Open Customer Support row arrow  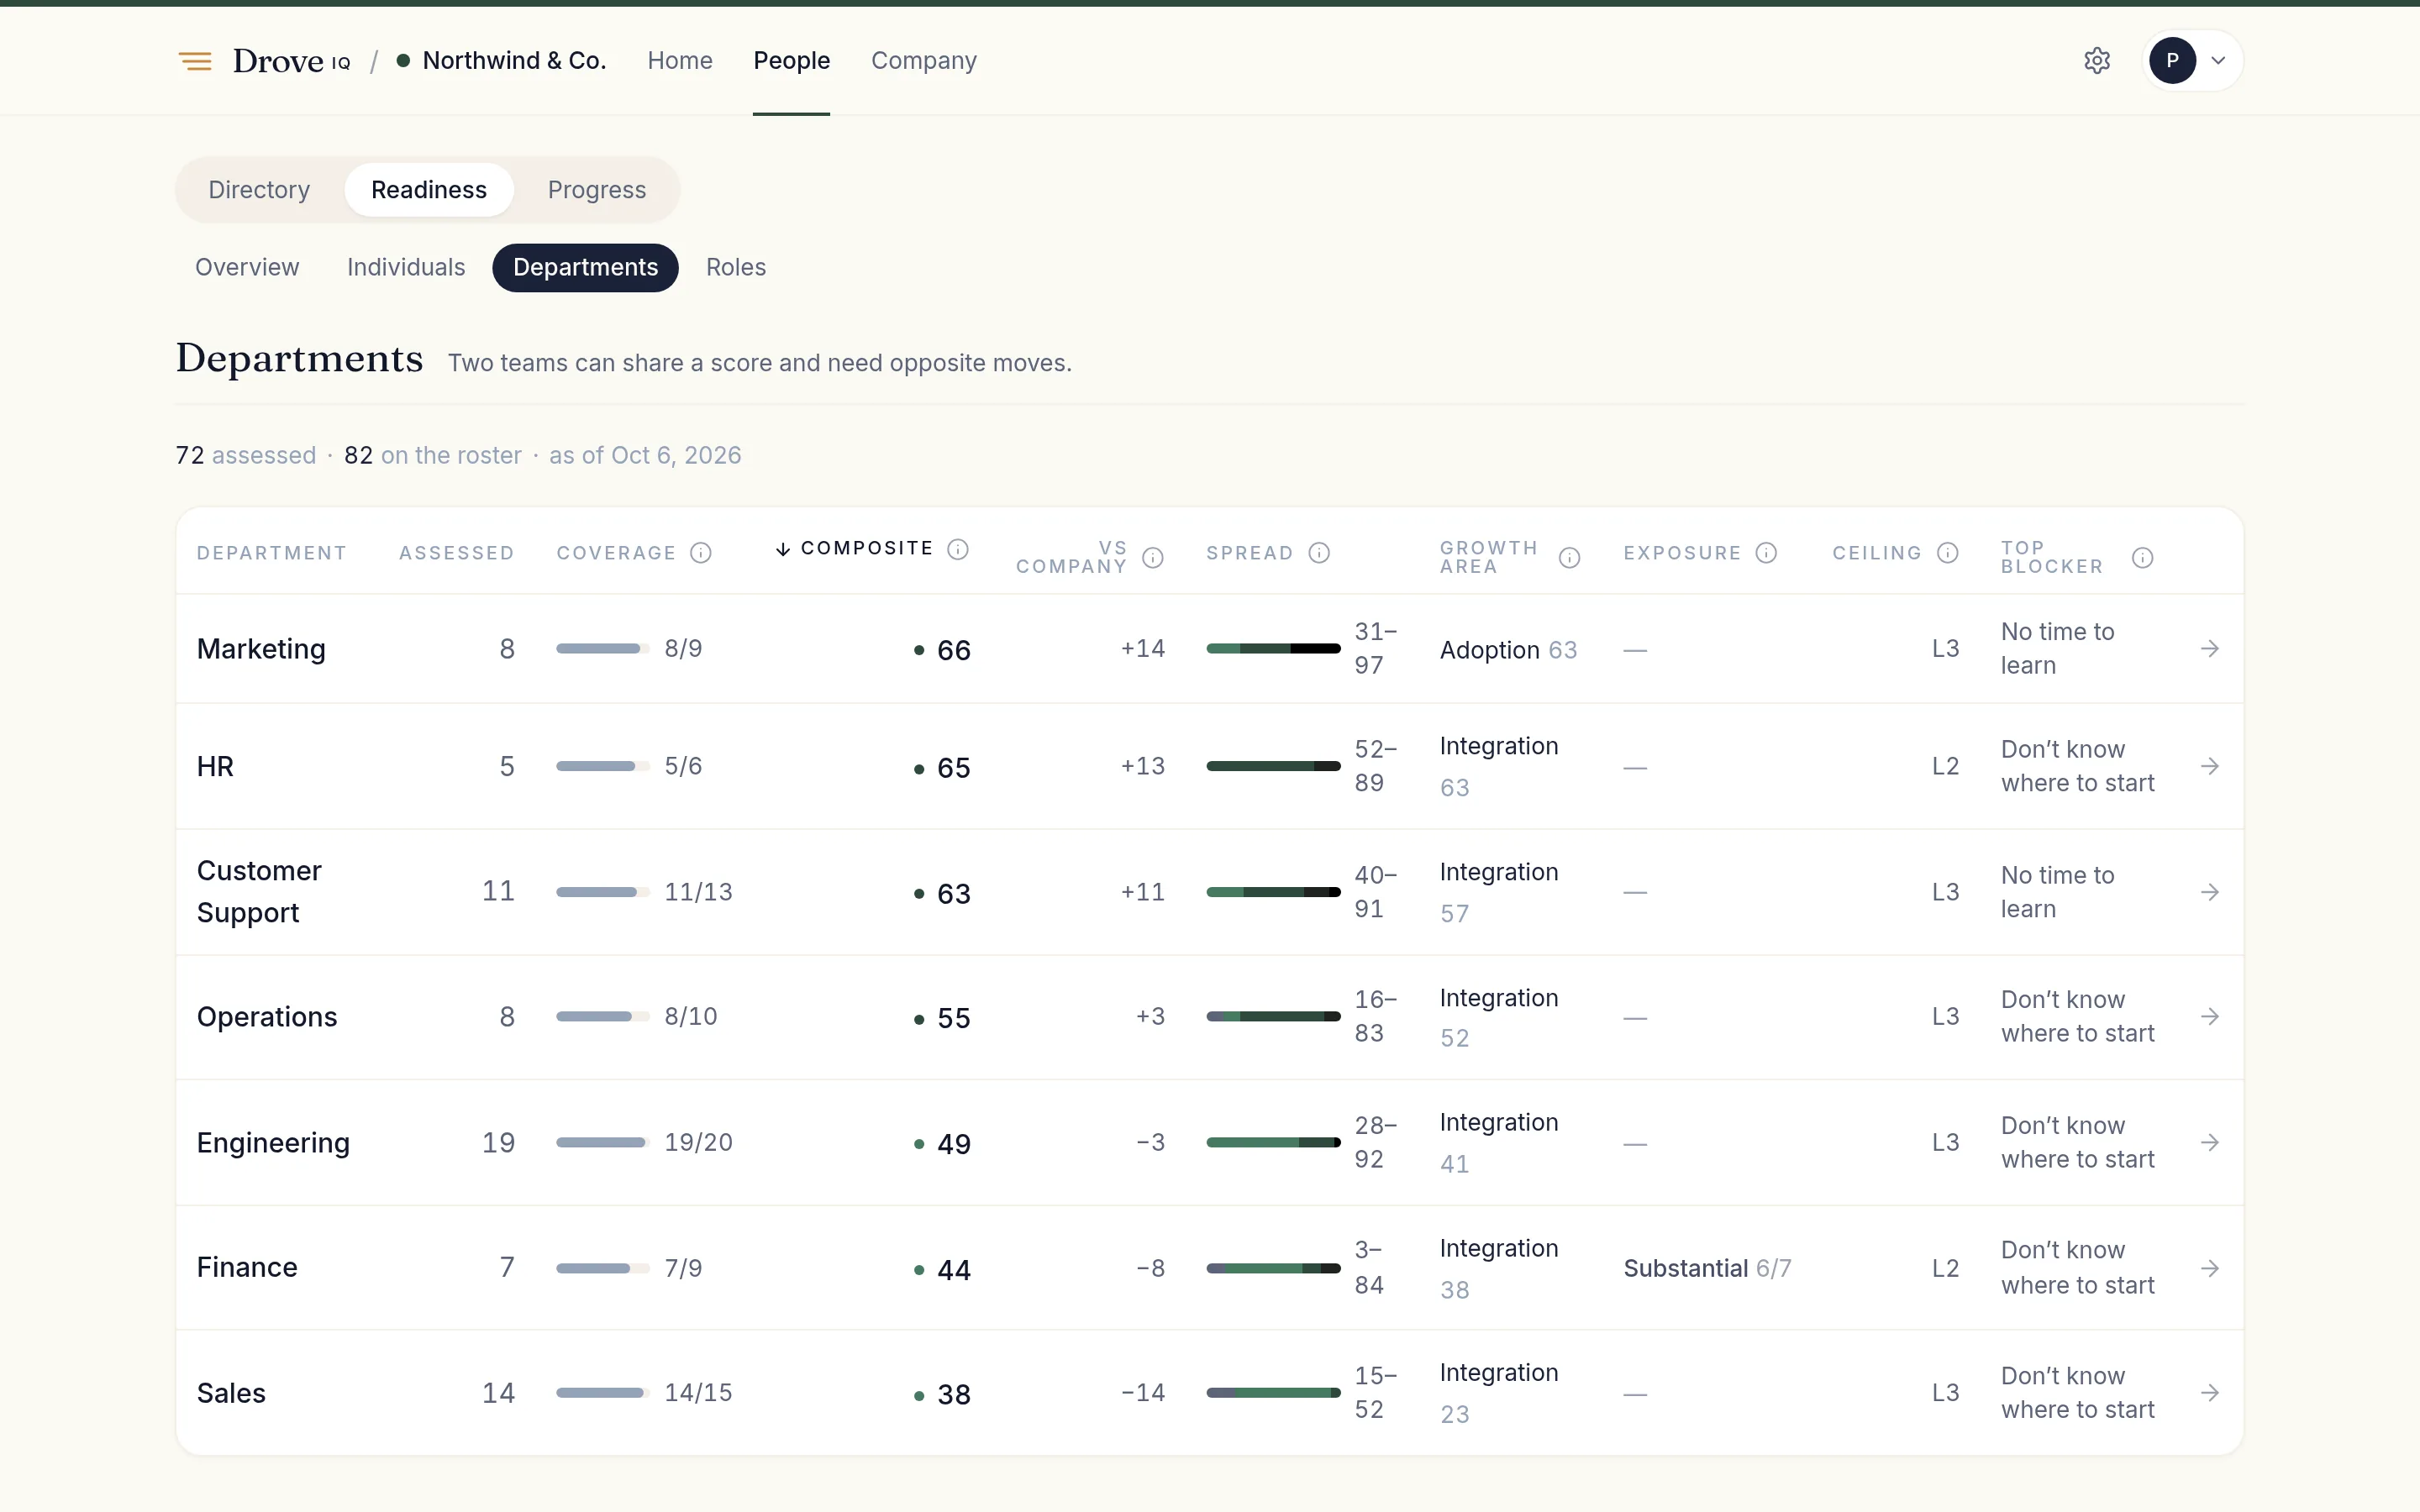2210,892
